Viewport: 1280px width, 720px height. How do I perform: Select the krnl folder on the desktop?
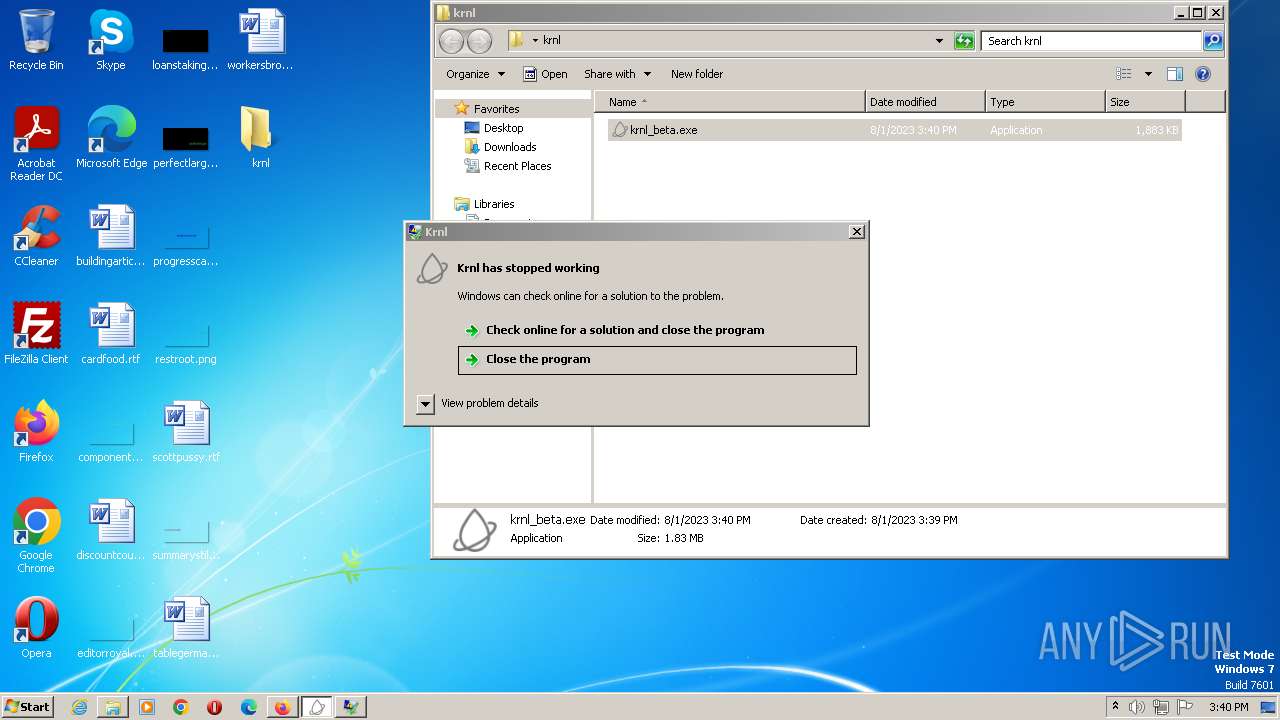pos(260,138)
